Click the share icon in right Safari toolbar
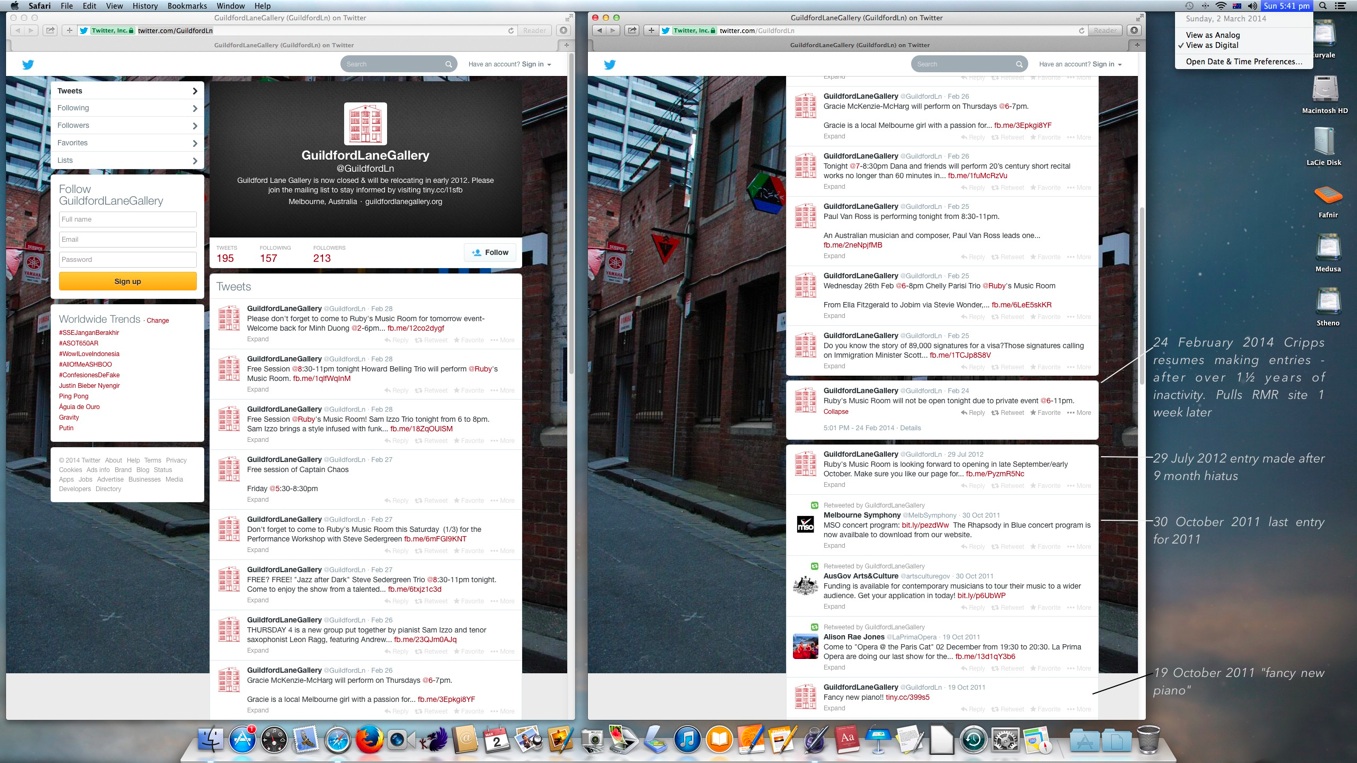The width and height of the screenshot is (1357, 763). click(632, 30)
